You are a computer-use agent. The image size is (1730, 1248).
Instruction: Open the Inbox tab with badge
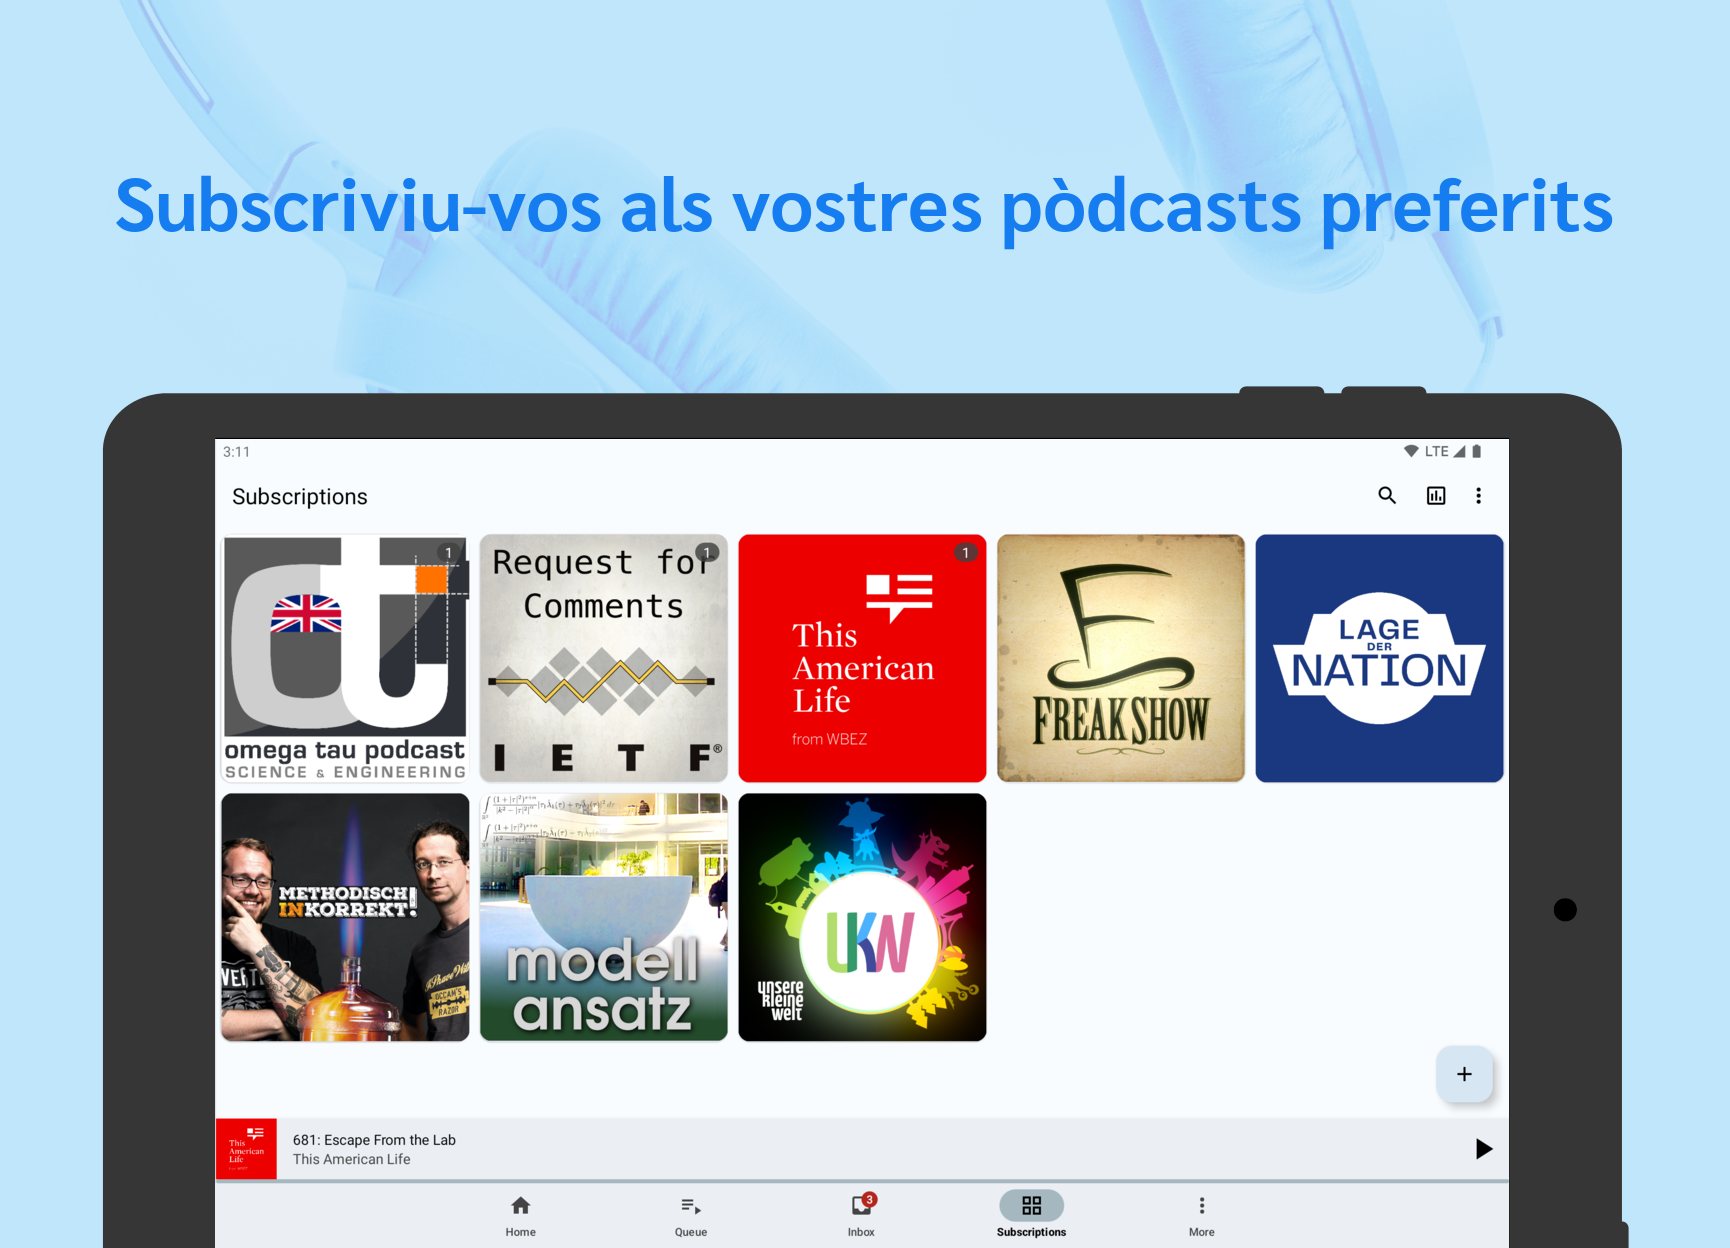point(861,1215)
